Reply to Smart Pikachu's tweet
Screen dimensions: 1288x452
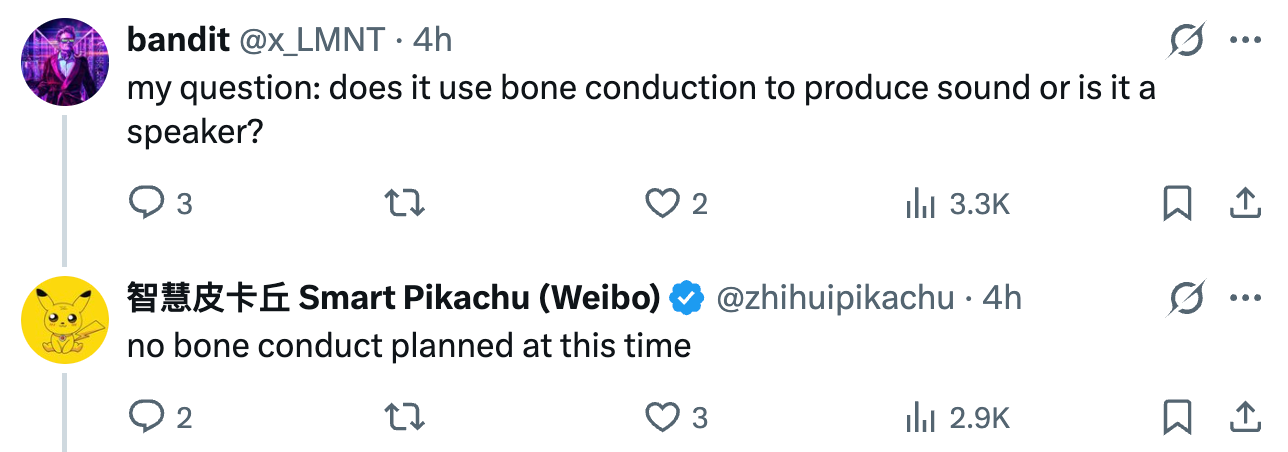[x=147, y=416]
